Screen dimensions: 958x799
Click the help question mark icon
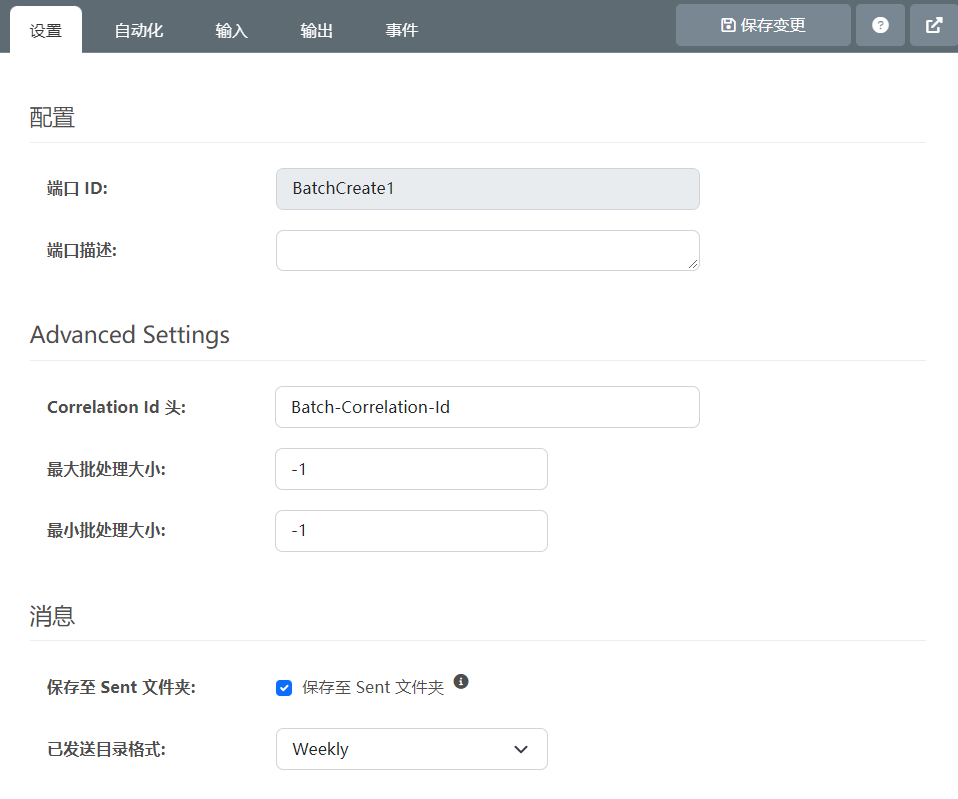tap(880, 25)
